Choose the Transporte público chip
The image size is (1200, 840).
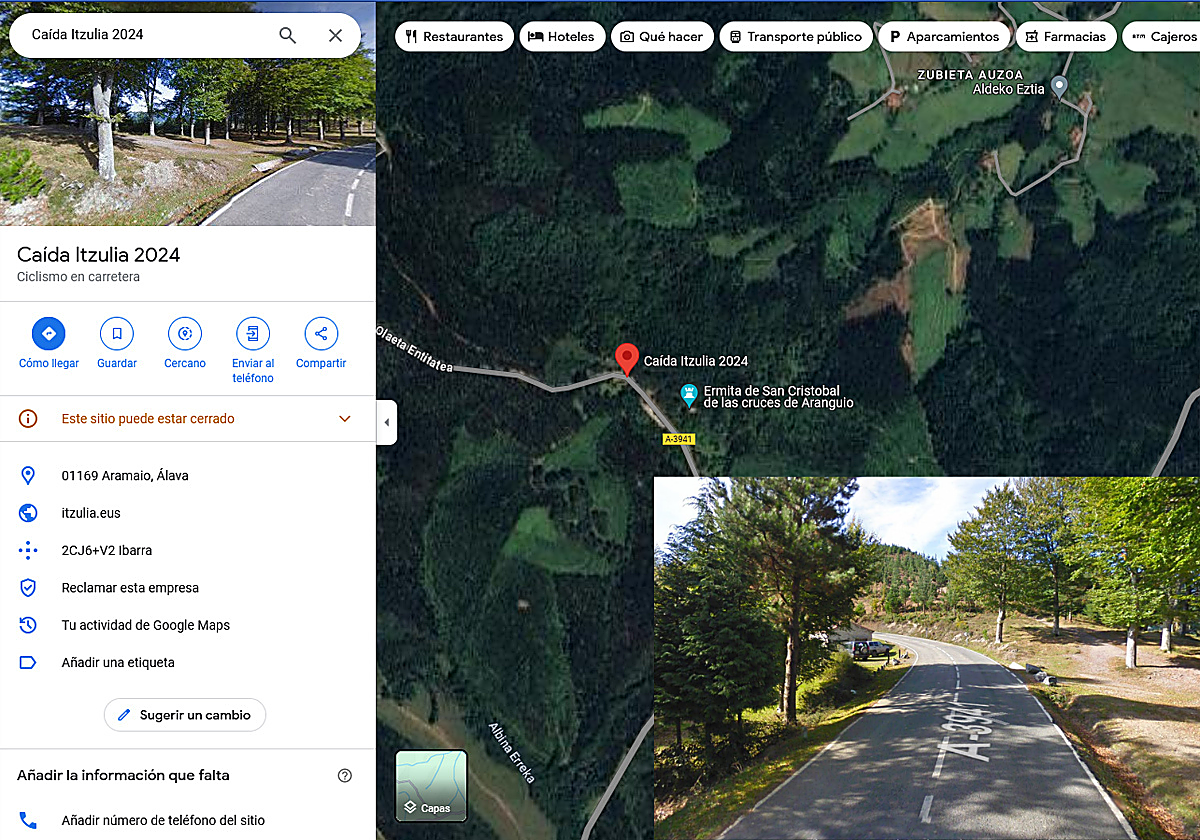pos(796,37)
